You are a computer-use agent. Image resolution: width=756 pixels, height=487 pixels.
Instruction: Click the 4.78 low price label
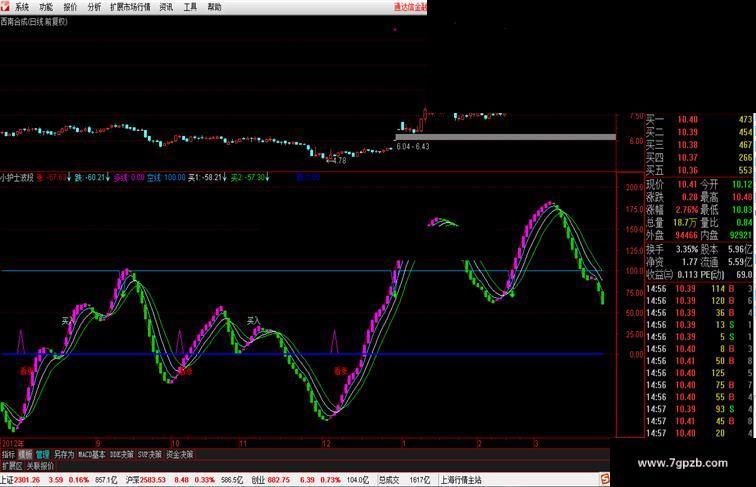tap(338, 161)
